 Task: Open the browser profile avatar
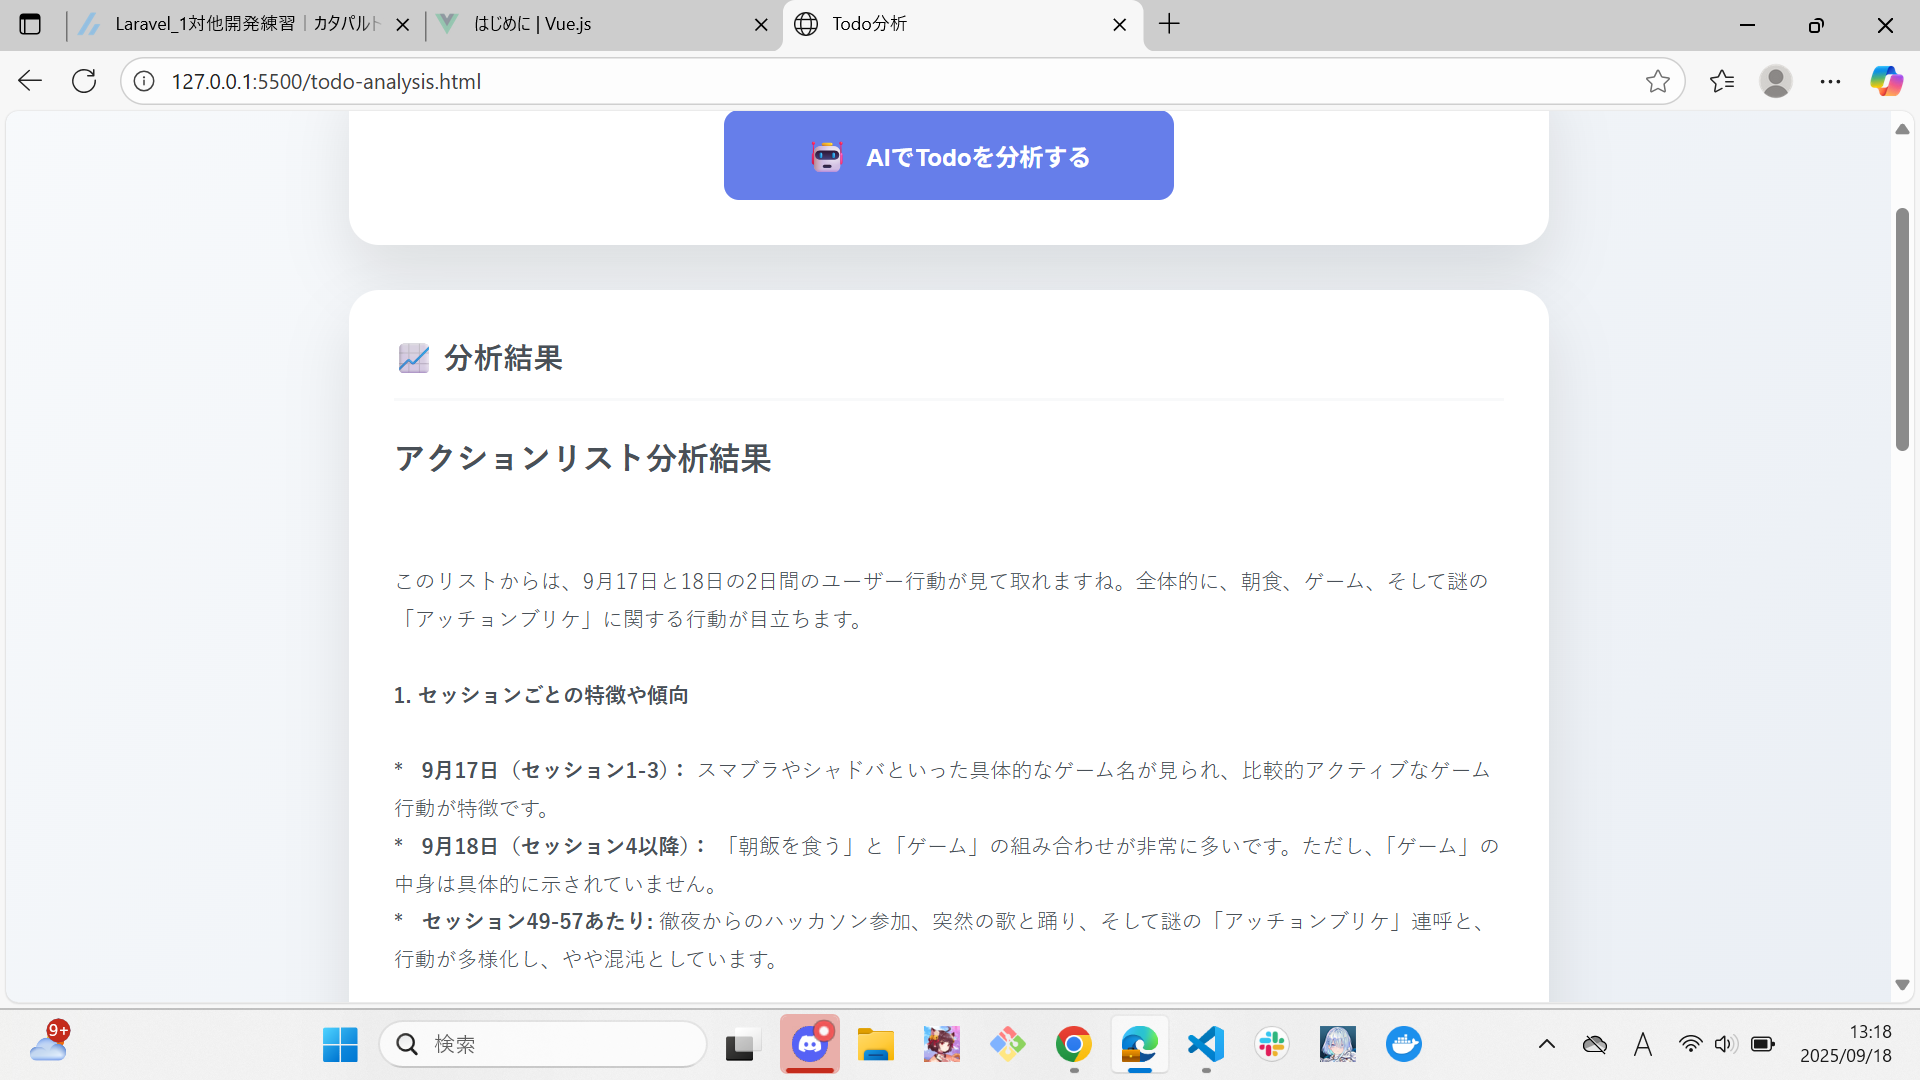pos(1775,81)
